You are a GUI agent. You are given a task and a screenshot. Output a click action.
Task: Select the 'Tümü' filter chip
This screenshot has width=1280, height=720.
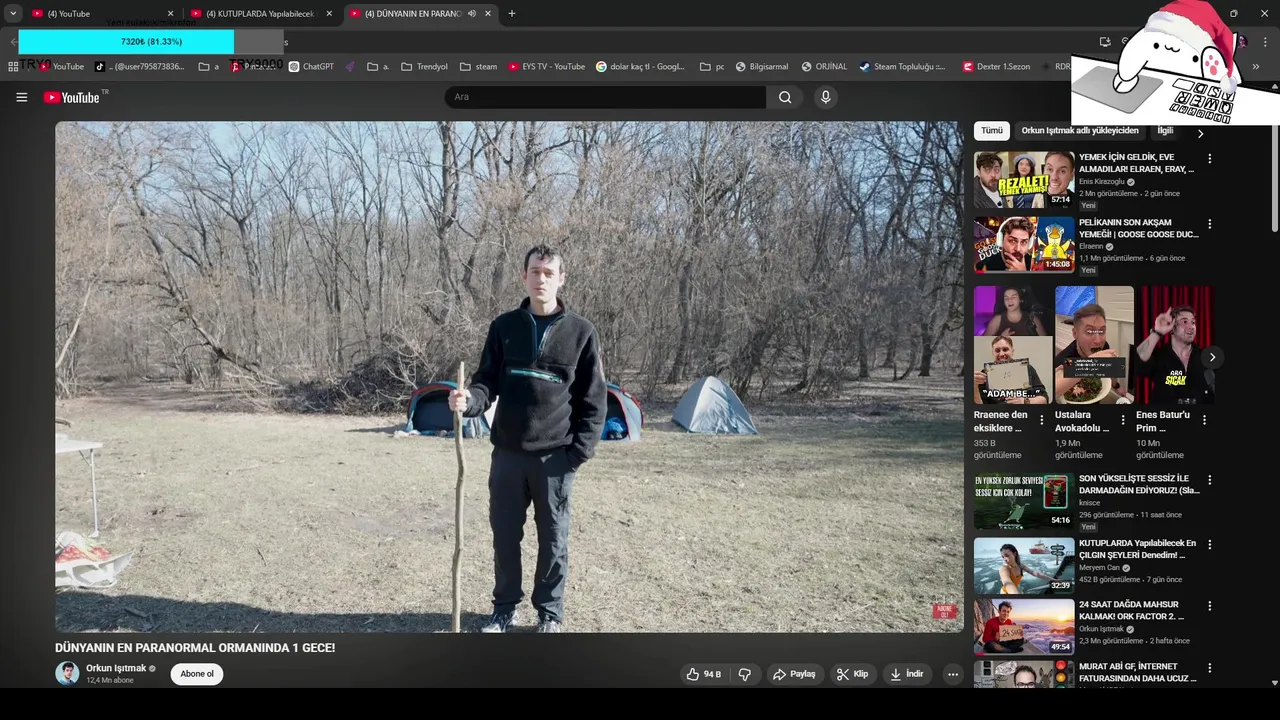pos(991,131)
